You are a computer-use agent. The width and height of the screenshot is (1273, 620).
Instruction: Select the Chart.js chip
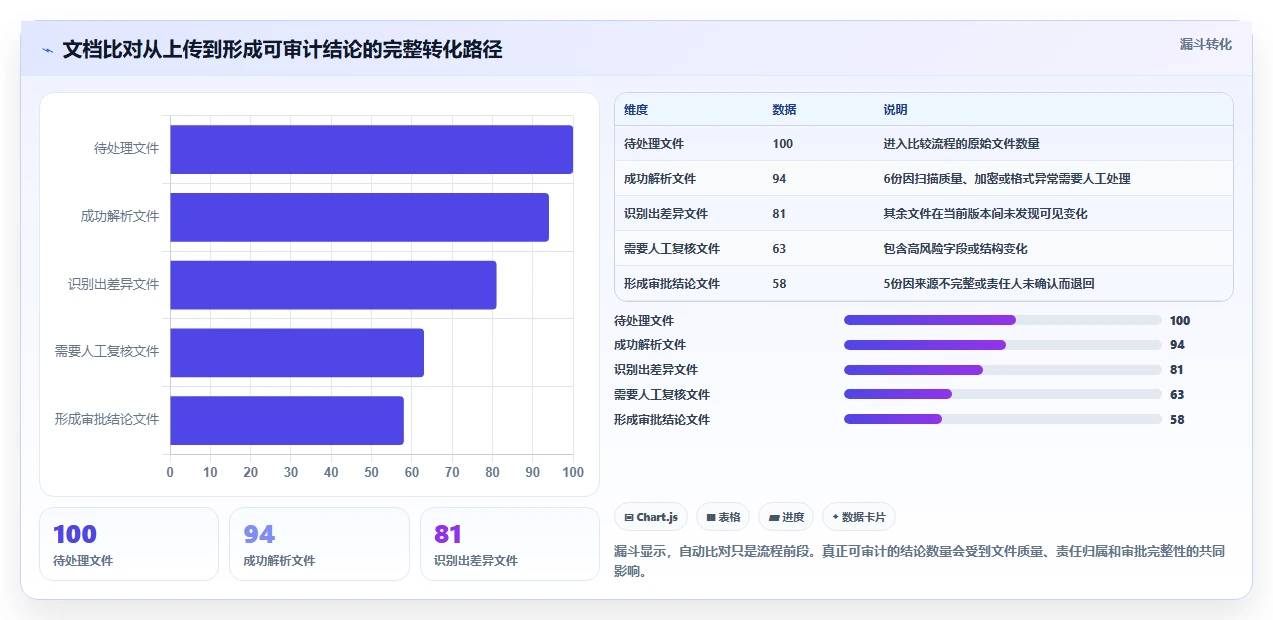click(x=651, y=517)
